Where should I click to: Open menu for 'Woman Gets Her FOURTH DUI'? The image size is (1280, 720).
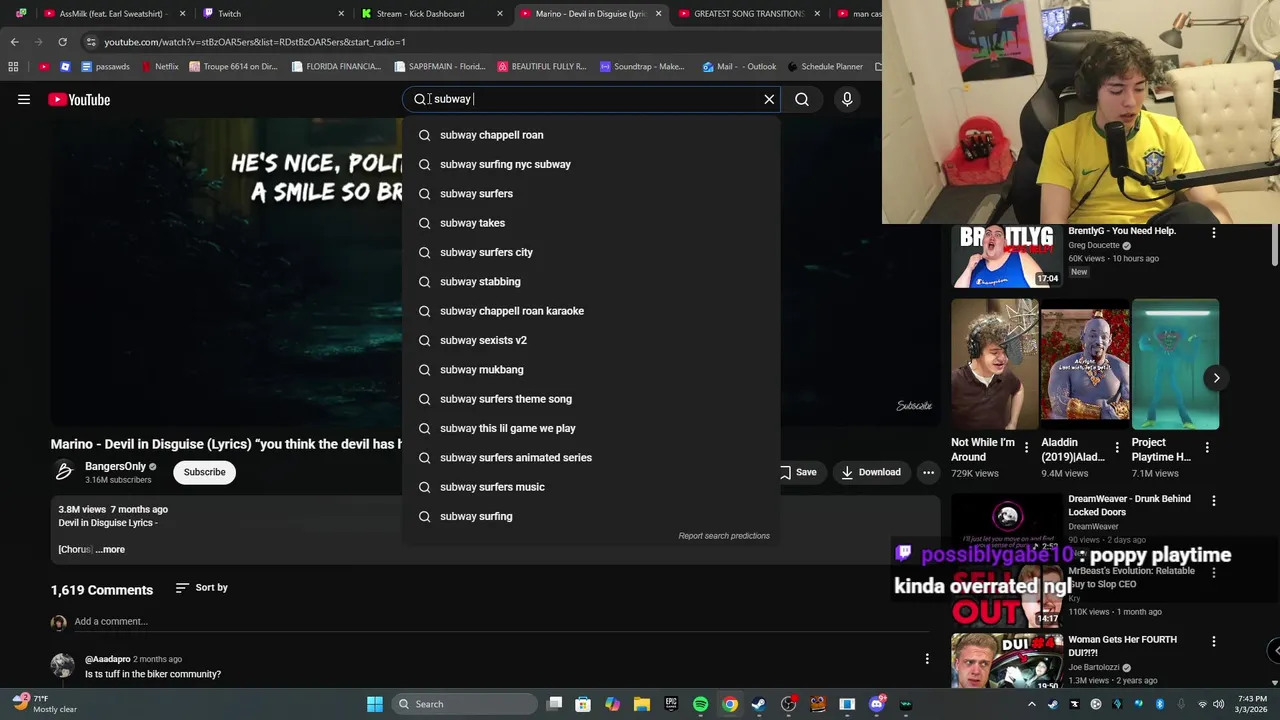(x=1214, y=641)
